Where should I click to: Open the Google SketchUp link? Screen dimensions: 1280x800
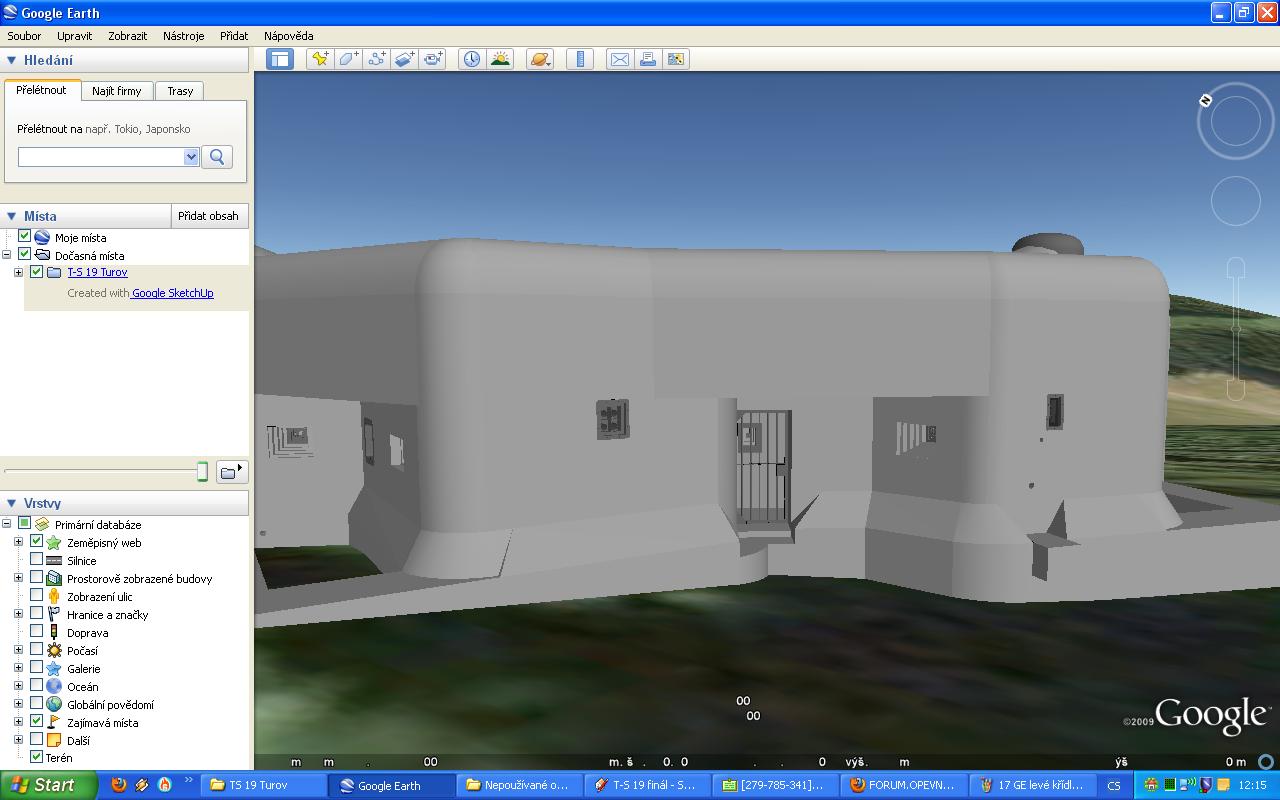[x=173, y=293]
